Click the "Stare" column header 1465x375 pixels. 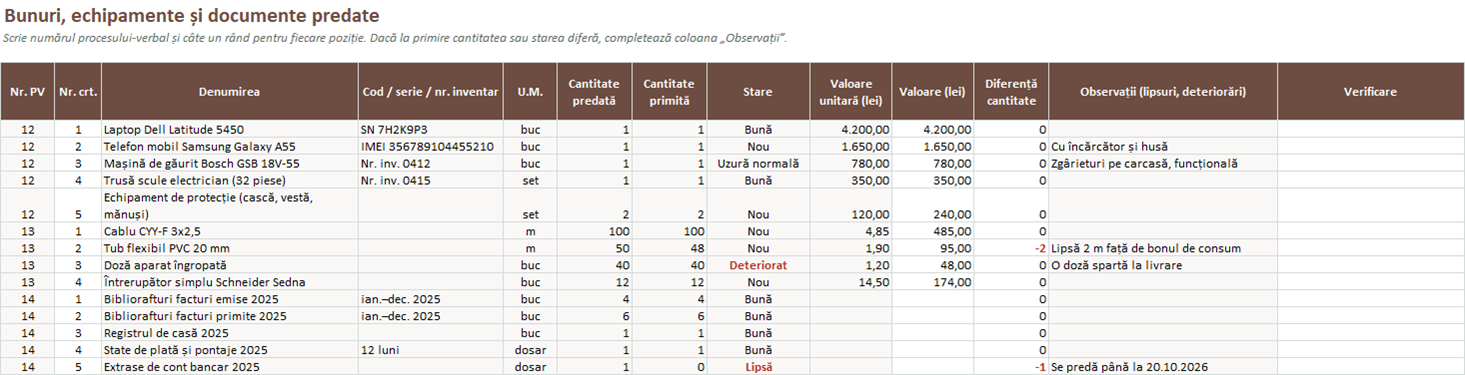[x=758, y=91]
